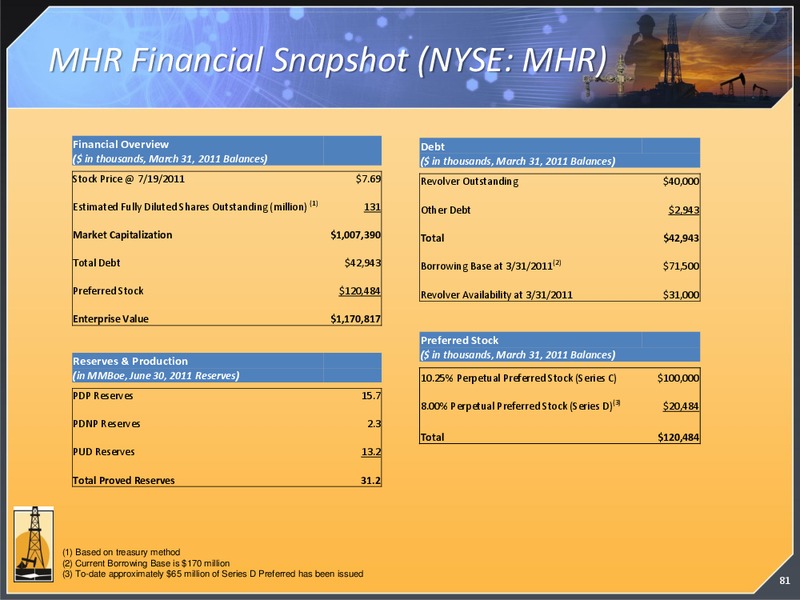The width and height of the screenshot is (800, 600).
Task: Select the $2,943 other debt value
Action: pyautogui.click(x=684, y=210)
